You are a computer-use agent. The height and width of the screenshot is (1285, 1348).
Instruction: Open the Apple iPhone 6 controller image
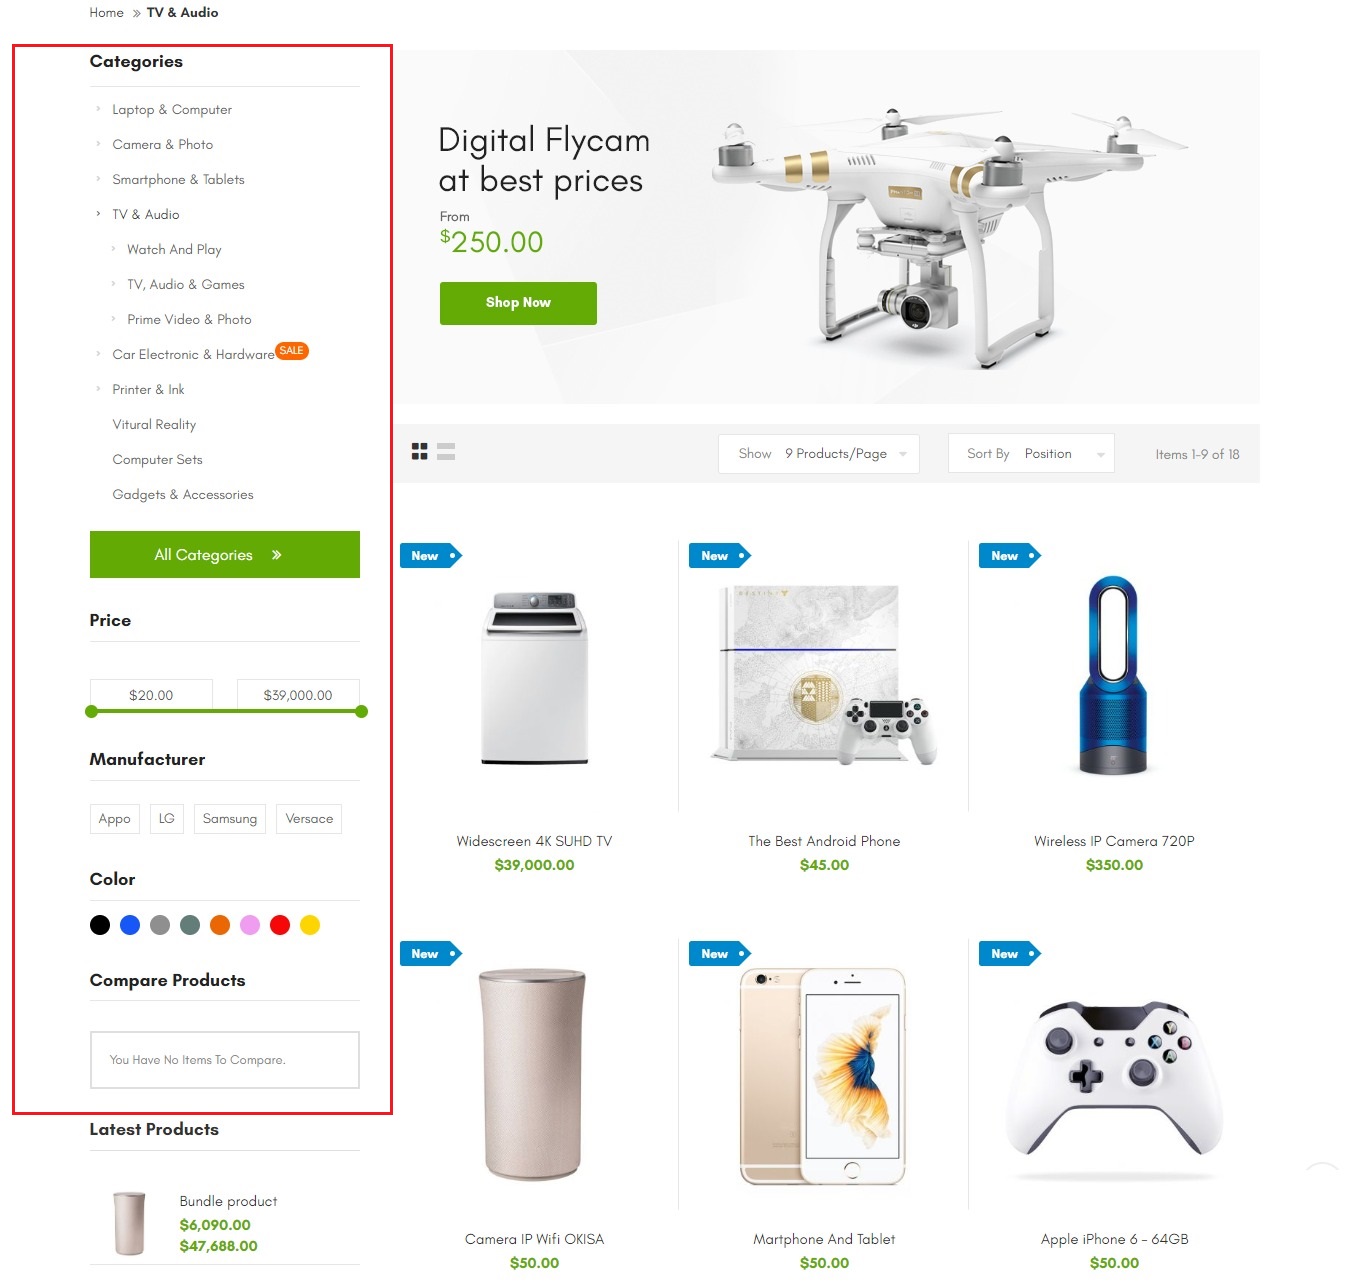tap(1114, 1076)
